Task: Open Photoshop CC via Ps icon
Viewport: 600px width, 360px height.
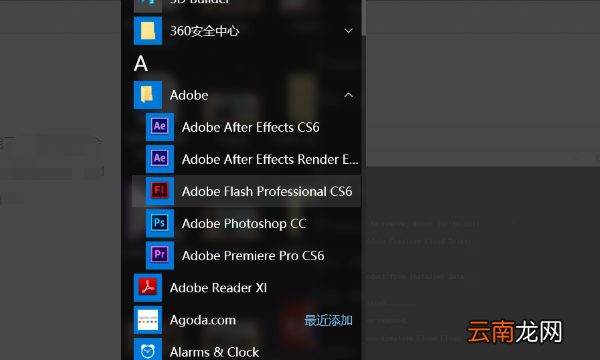Action: point(160,223)
